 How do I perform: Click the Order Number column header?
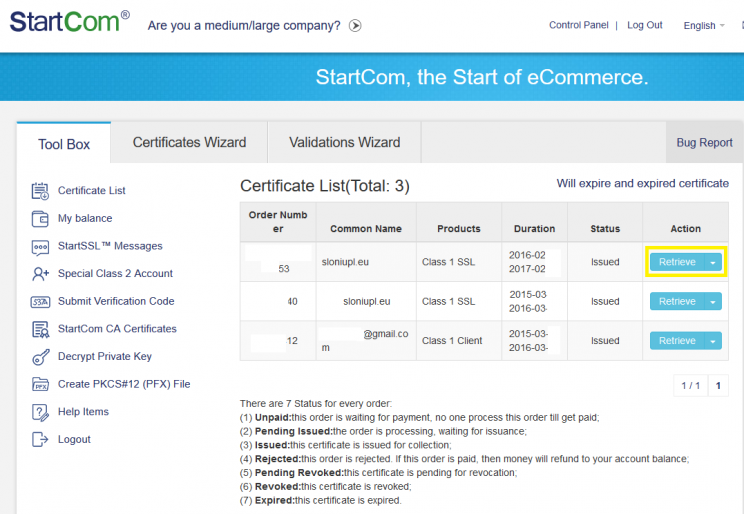(x=278, y=222)
